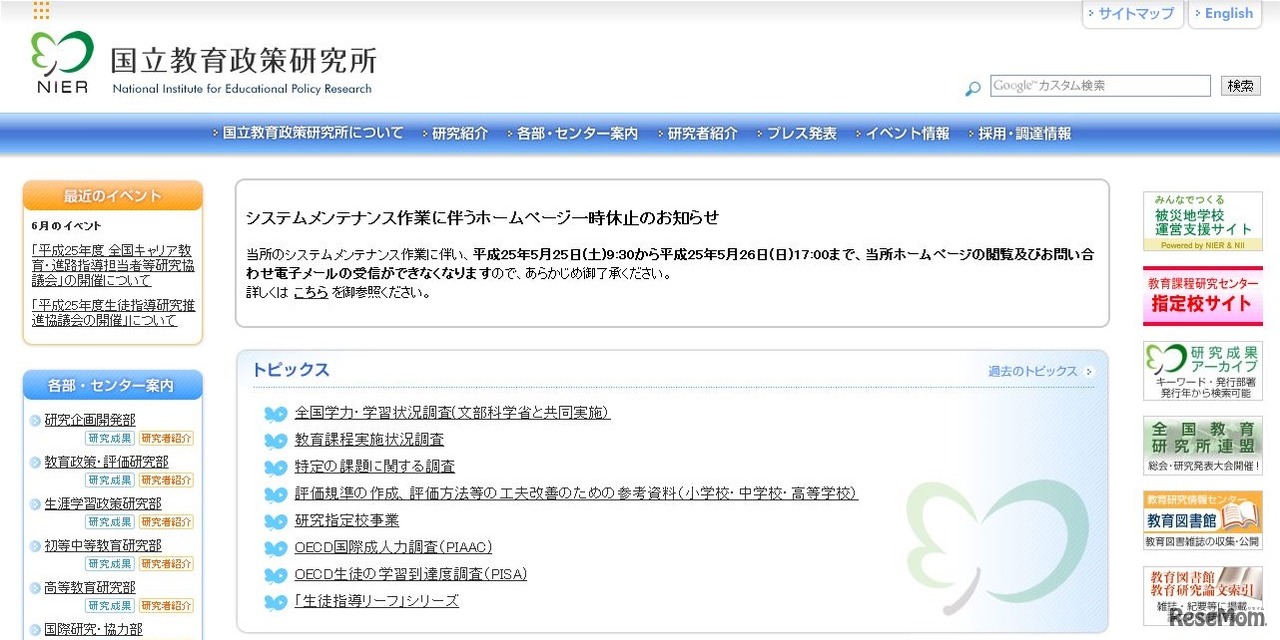Click 研究者紹介 badge under 研究企画開発部
1280x640 pixels.
(x=166, y=438)
